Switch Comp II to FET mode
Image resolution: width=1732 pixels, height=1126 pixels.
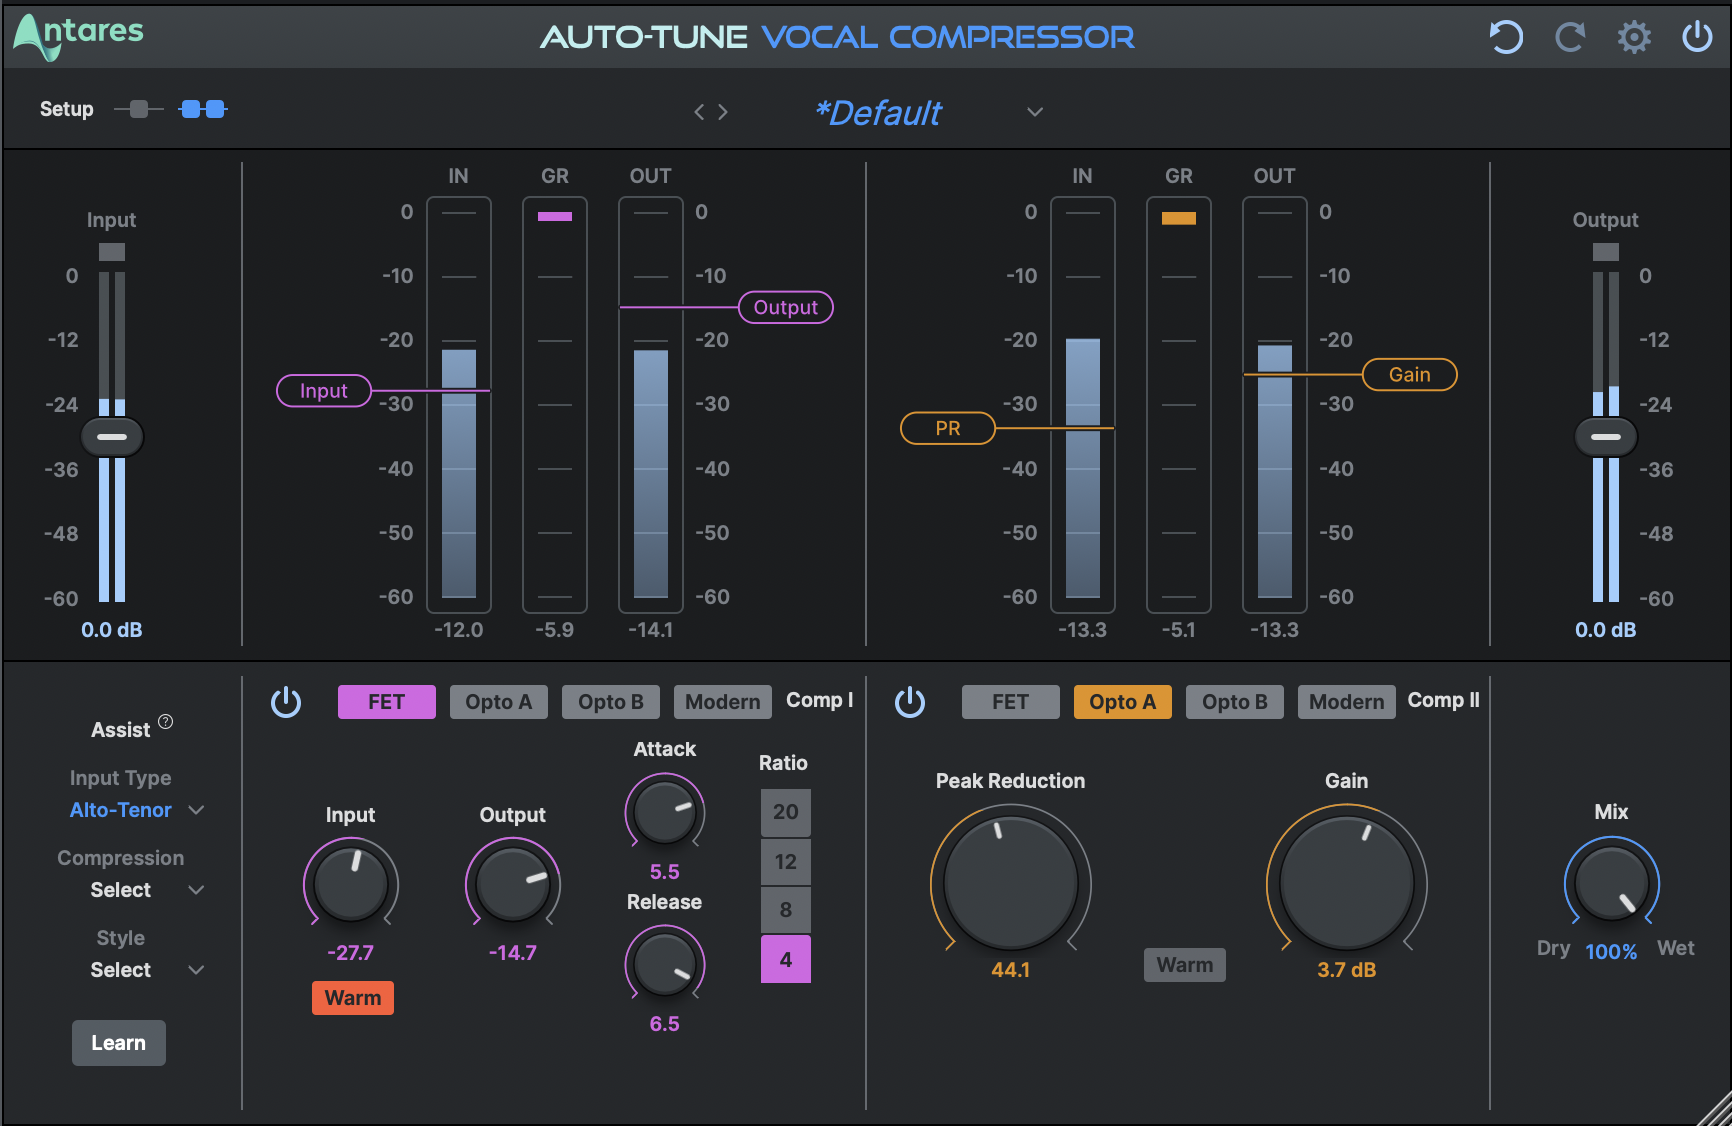click(1010, 701)
